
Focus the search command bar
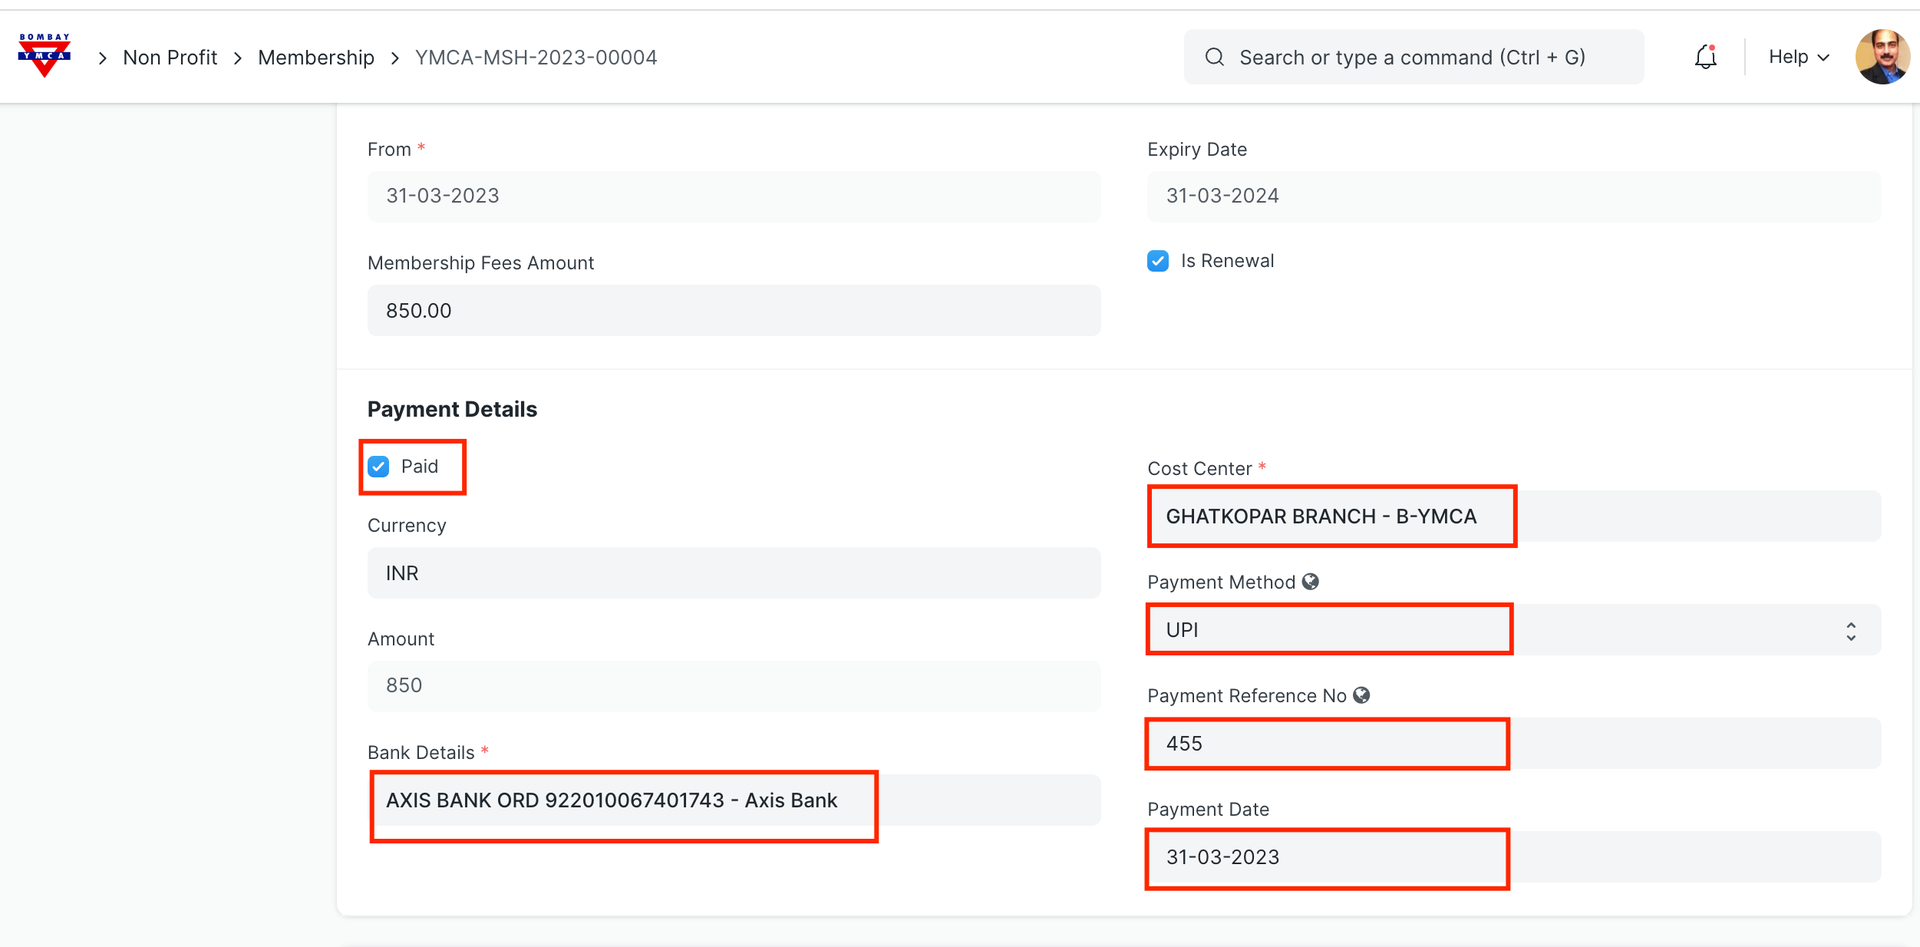pyautogui.click(x=1412, y=58)
